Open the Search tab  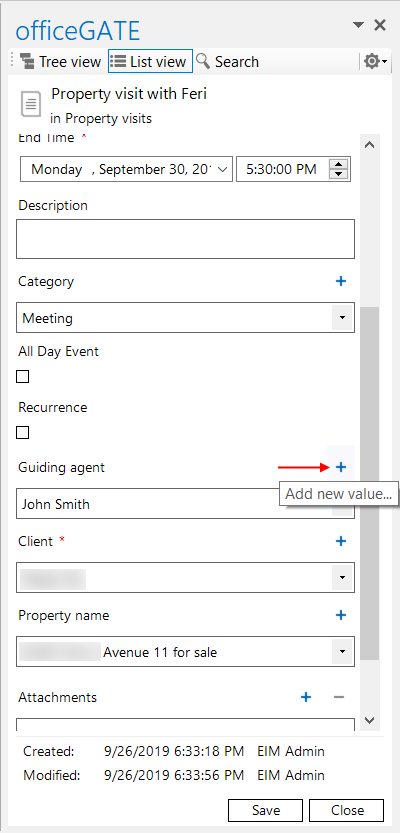[227, 62]
